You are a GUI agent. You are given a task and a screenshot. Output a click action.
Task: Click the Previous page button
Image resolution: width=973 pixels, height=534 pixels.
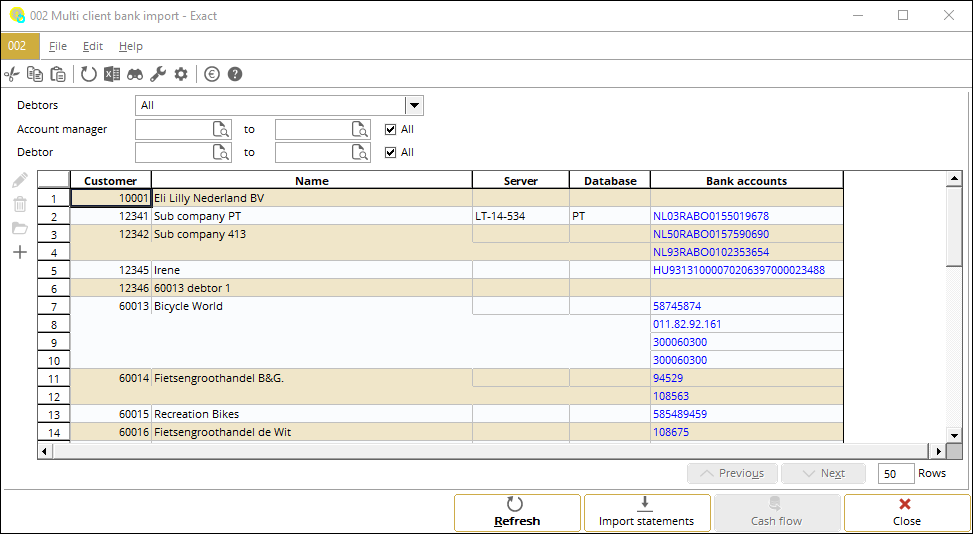(732, 473)
